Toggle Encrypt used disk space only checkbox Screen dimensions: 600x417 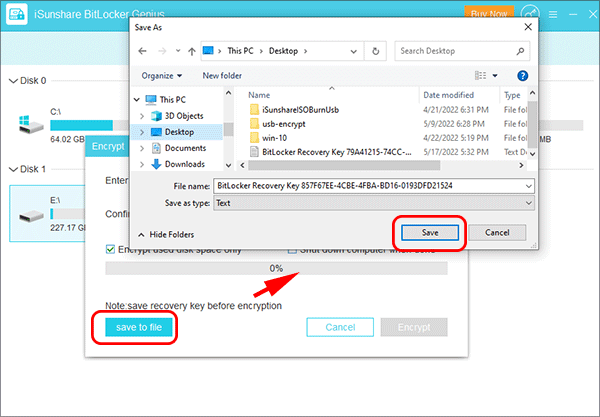coord(111,250)
